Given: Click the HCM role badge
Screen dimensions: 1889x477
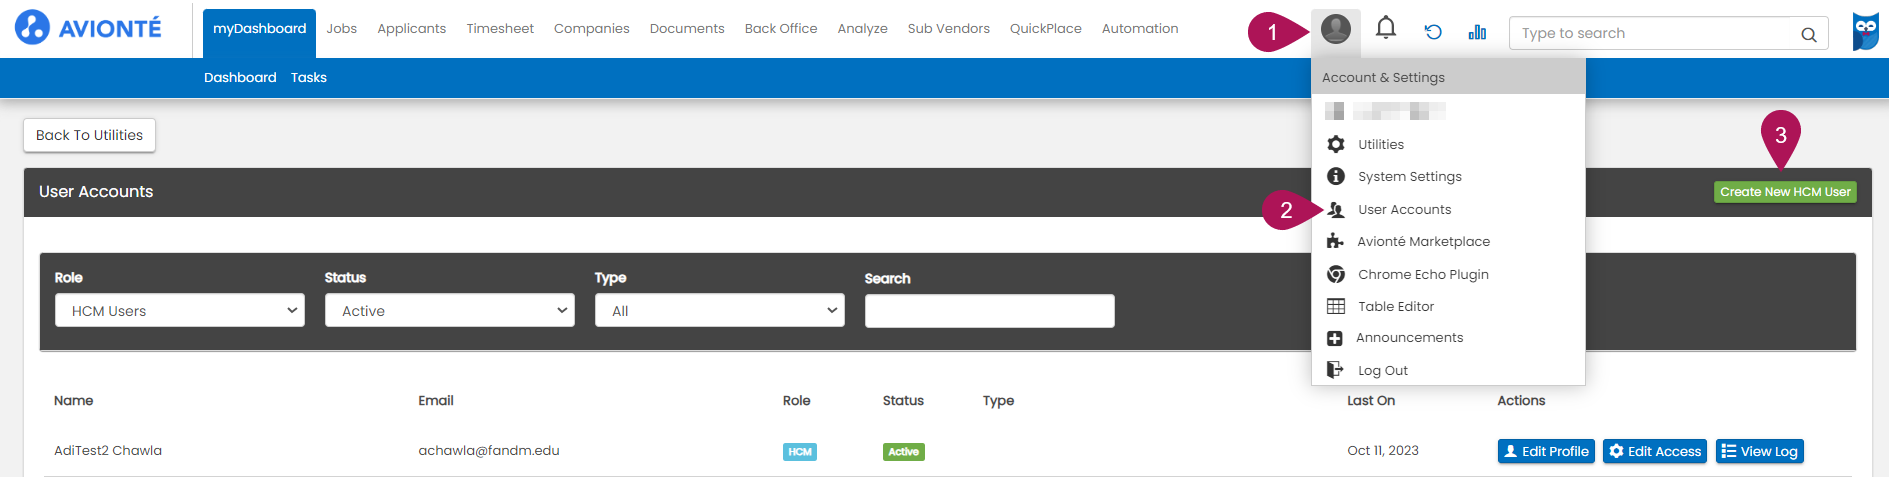Looking at the screenshot, I should (x=800, y=452).
